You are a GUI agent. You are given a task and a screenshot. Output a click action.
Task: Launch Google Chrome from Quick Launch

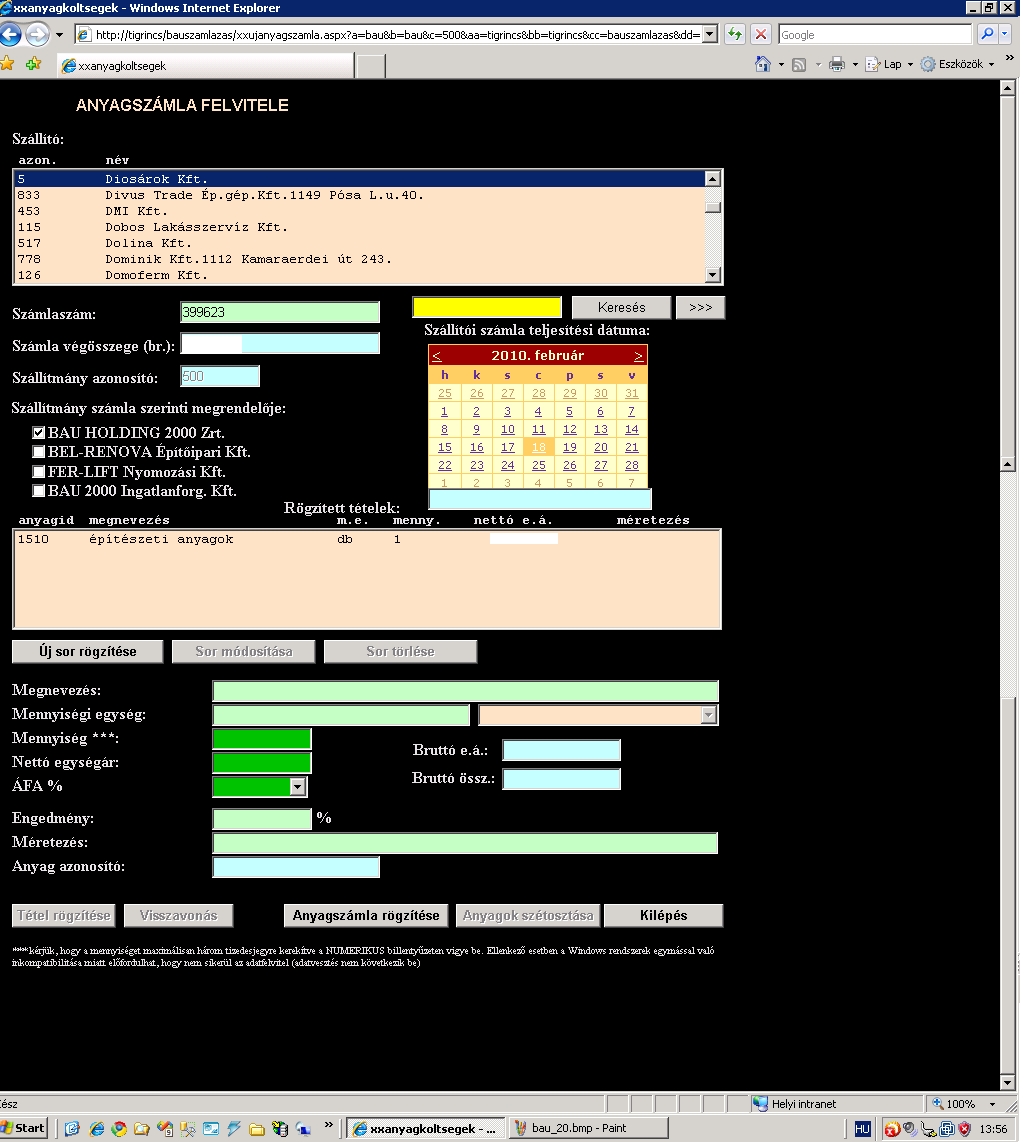[x=119, y=1129]
